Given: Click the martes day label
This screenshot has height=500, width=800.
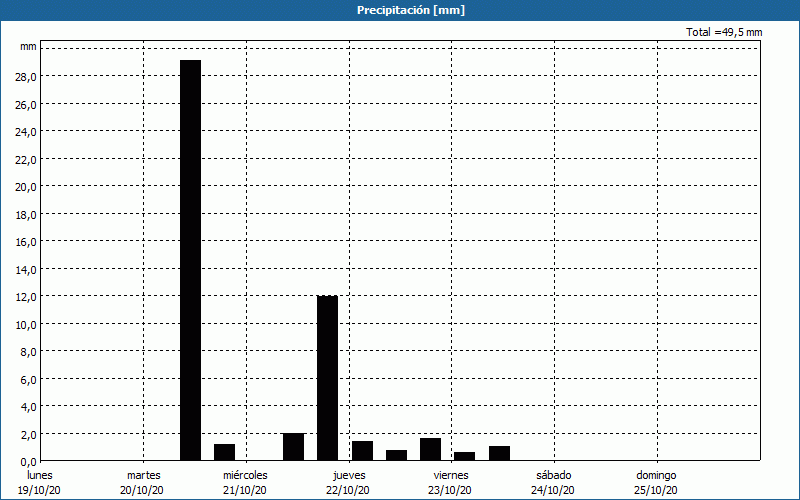Looking at the screenshot, I should [143, 475].
